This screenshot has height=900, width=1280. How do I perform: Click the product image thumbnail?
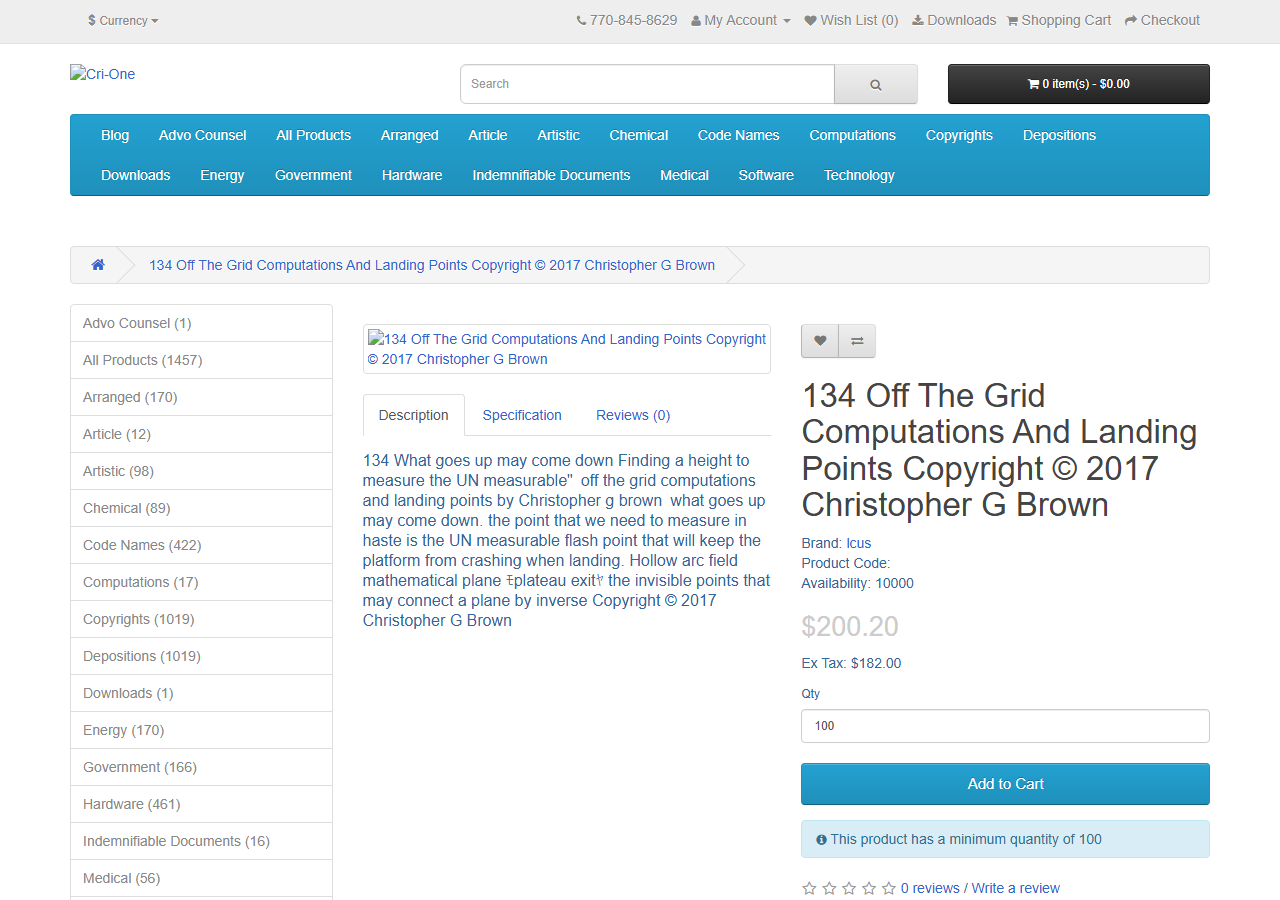coord(567,349)
